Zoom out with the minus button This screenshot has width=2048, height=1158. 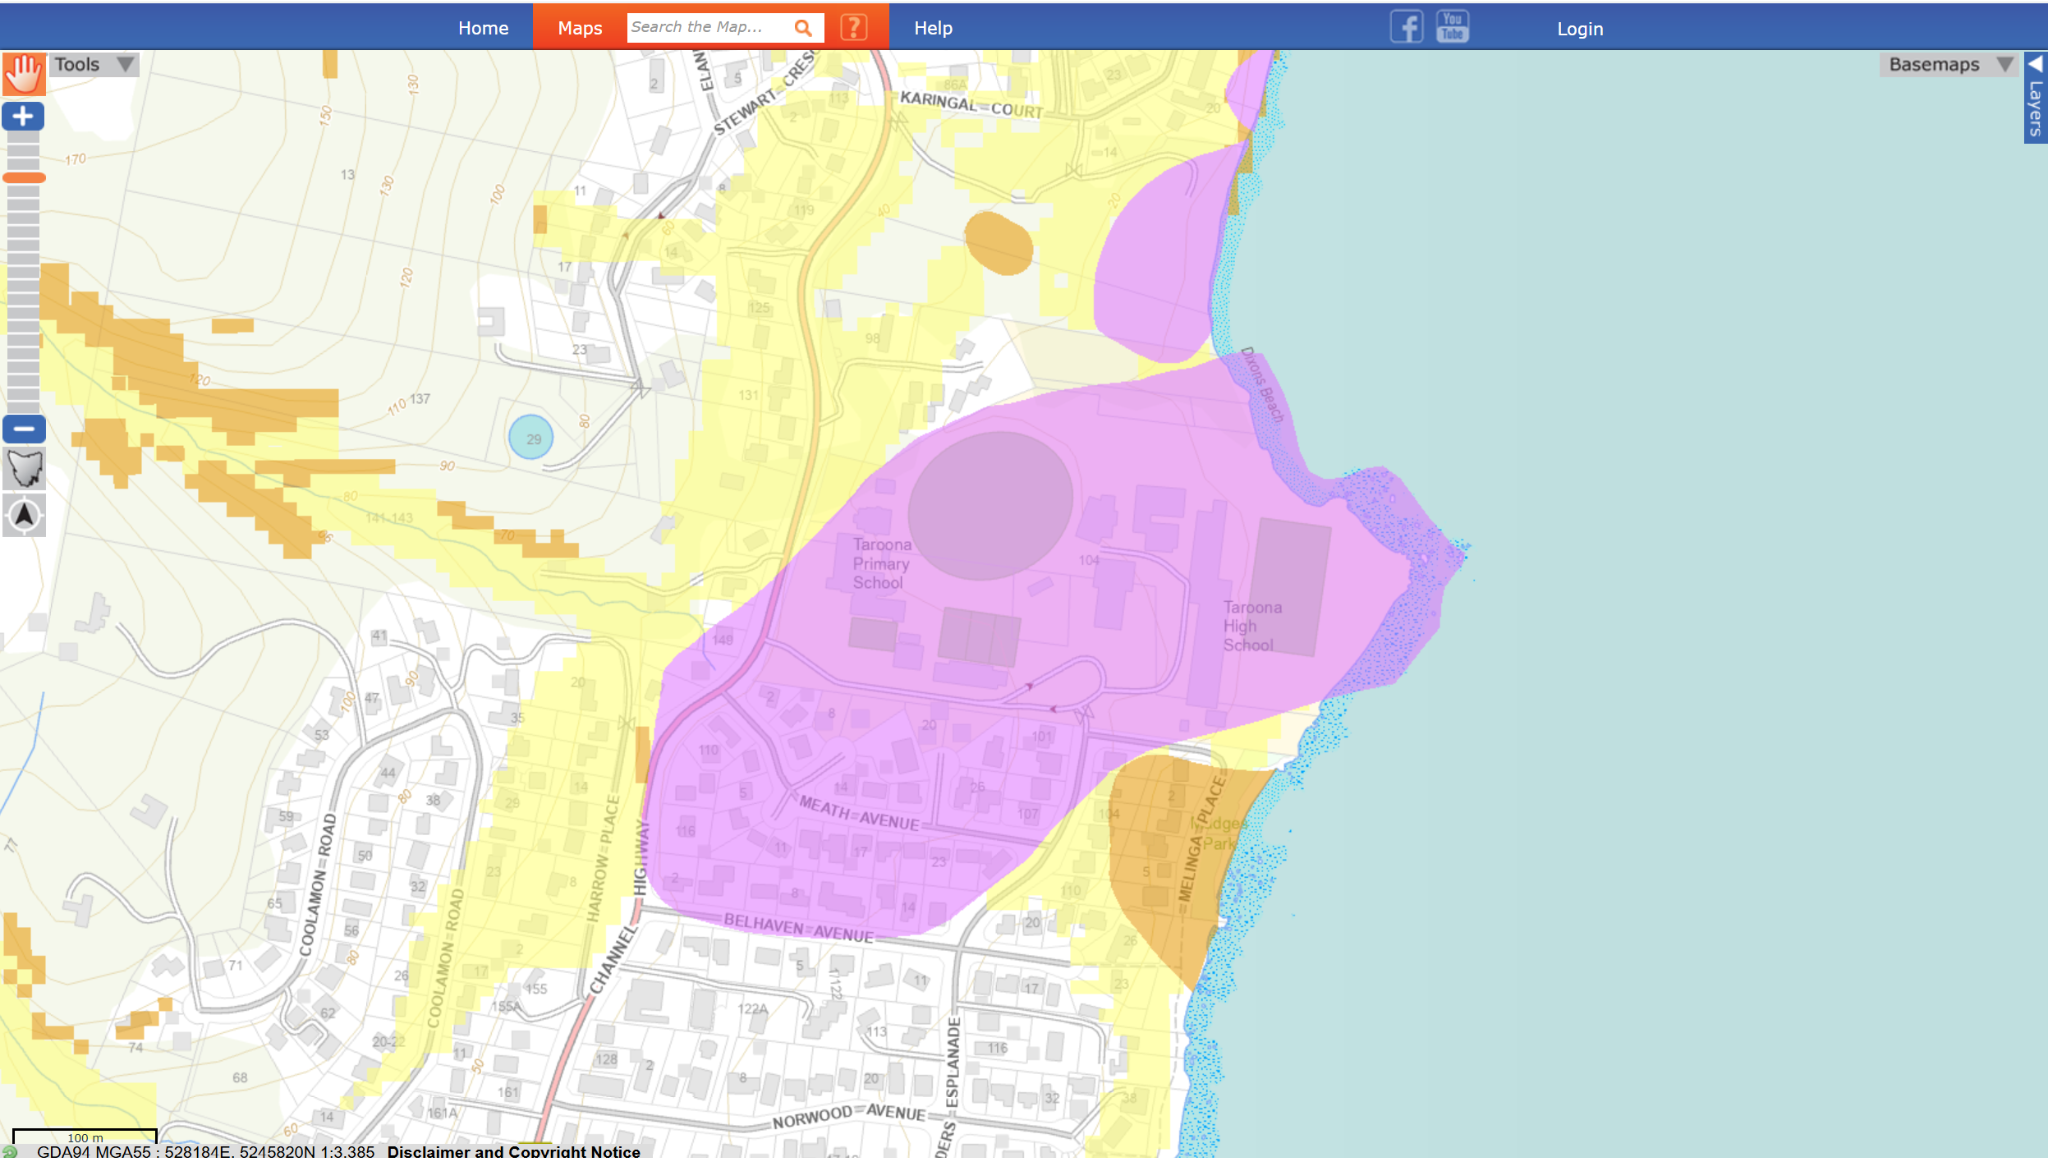coord(24,429)
